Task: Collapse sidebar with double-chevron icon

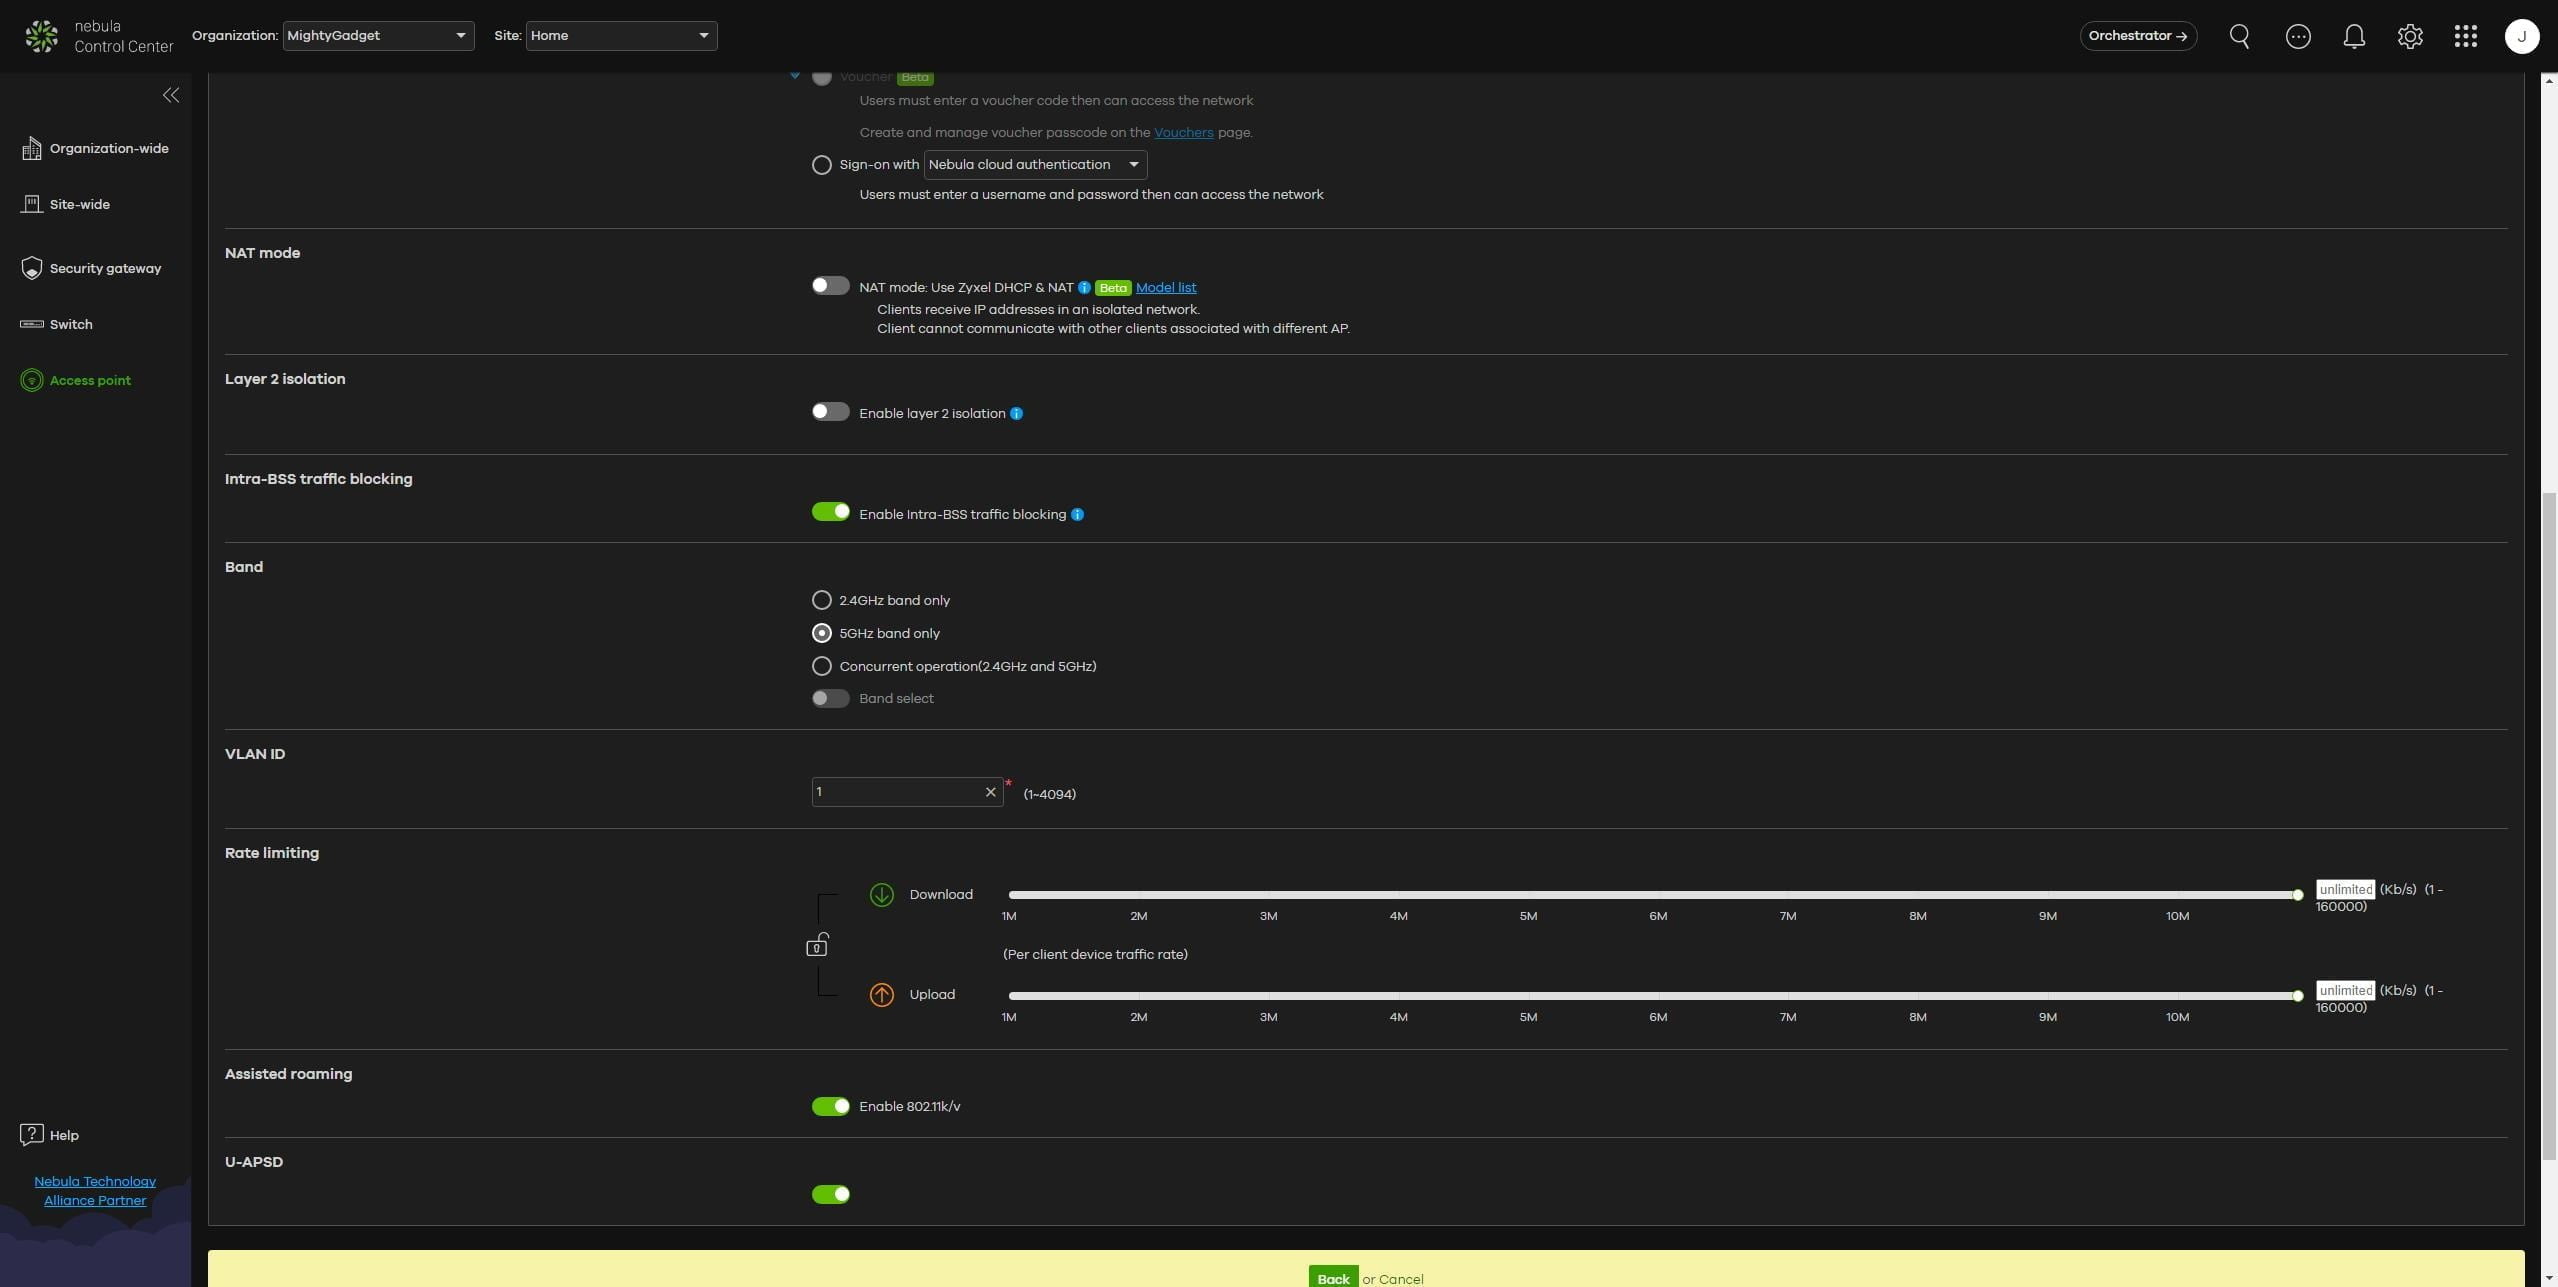Action: click(171, 95)
